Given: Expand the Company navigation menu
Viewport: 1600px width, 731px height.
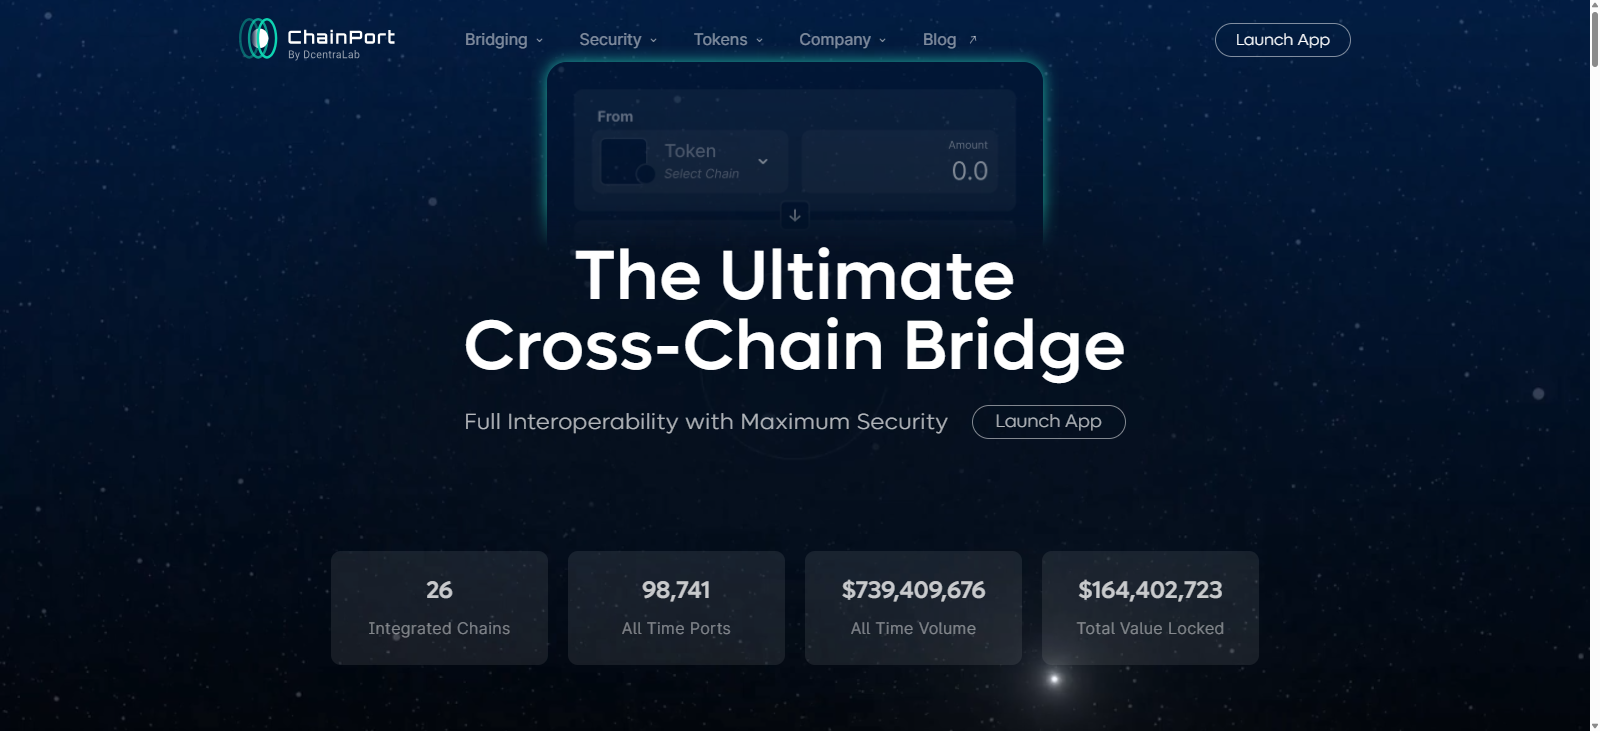Looking at the screenshot, I should pyautogui.click(x=836, y=39).
